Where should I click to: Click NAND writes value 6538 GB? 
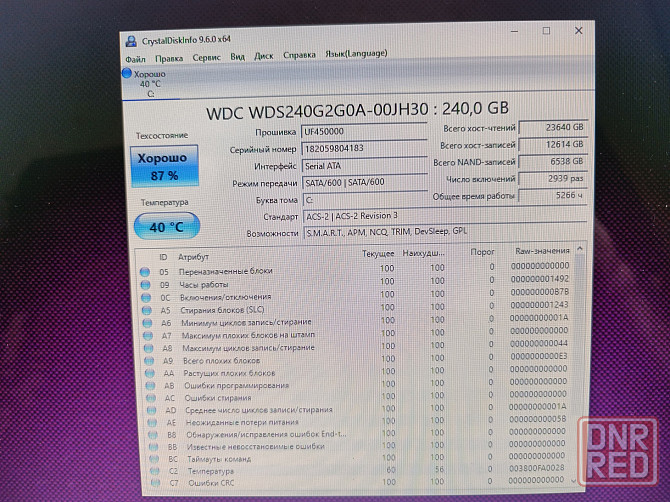click(552, 161)
